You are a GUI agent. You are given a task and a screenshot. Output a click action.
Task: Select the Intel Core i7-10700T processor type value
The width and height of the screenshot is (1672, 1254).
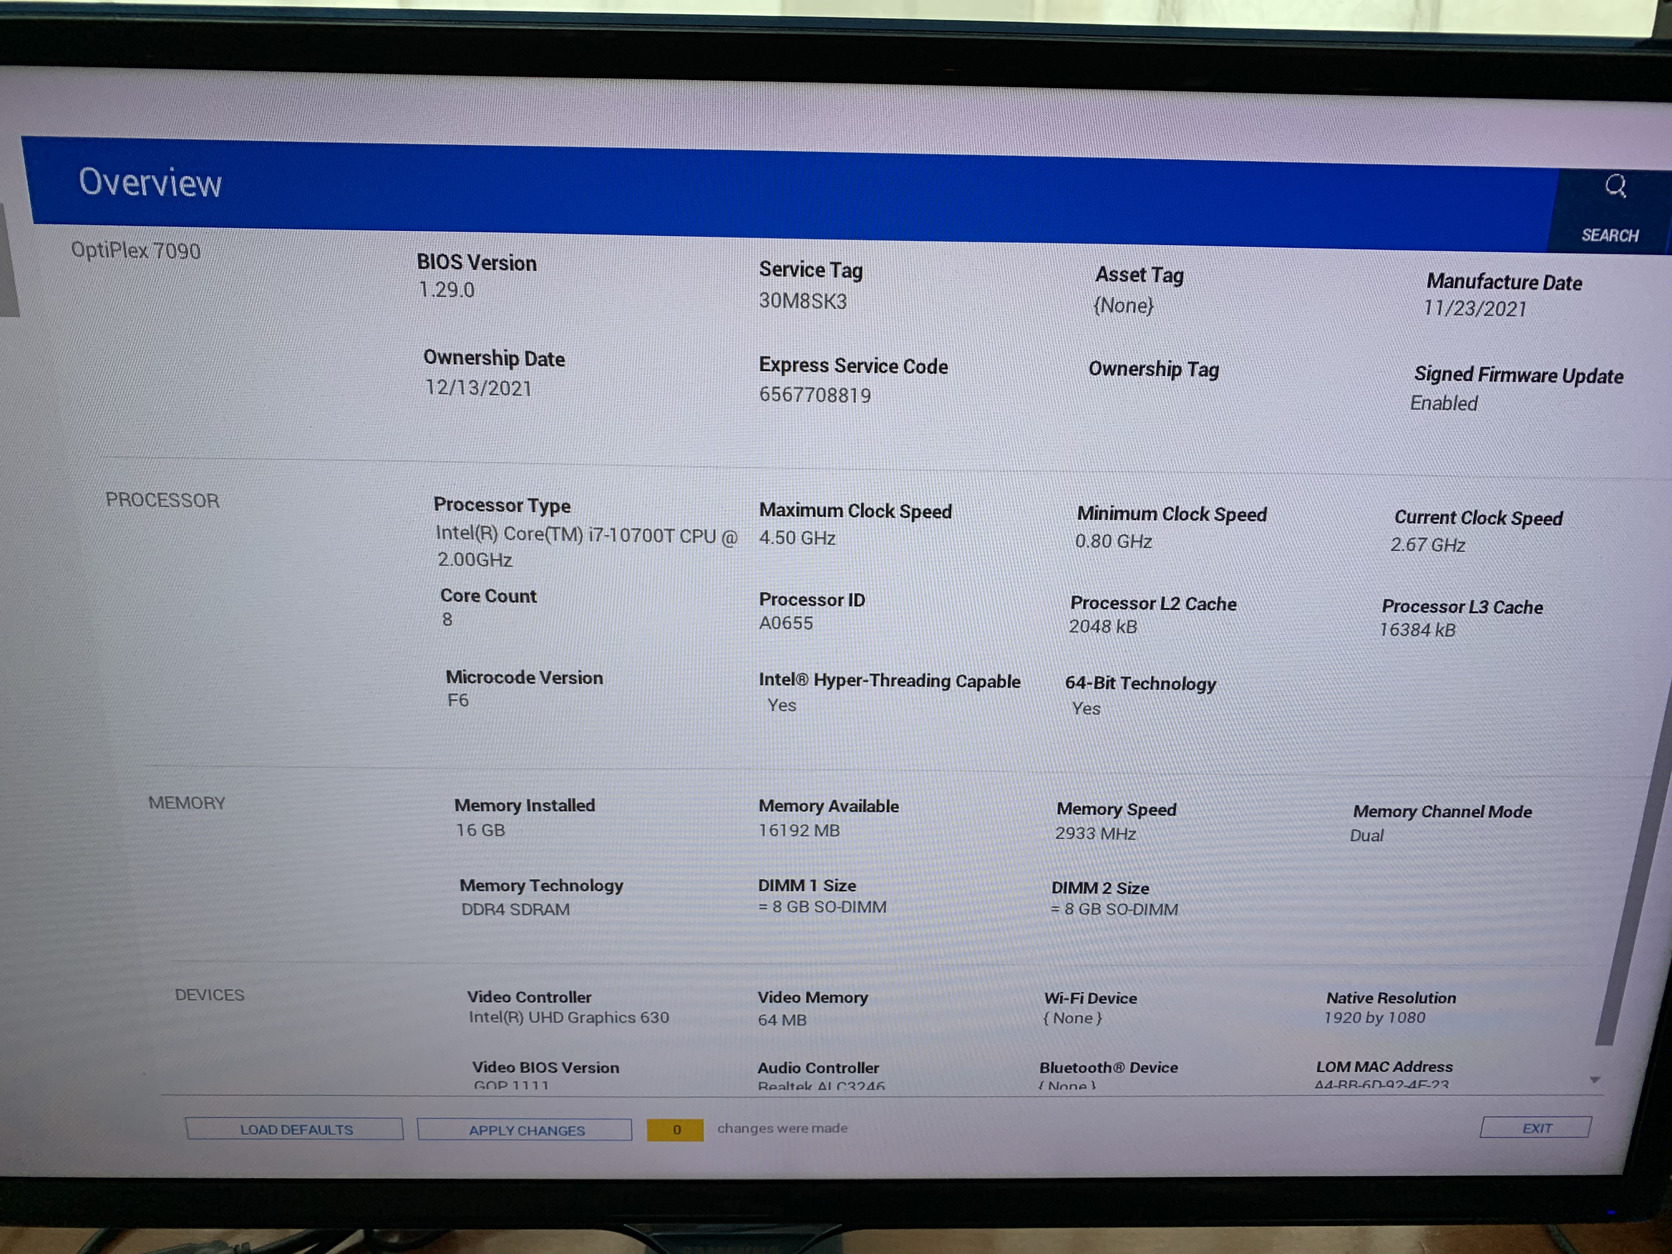[x=587, y=547]
